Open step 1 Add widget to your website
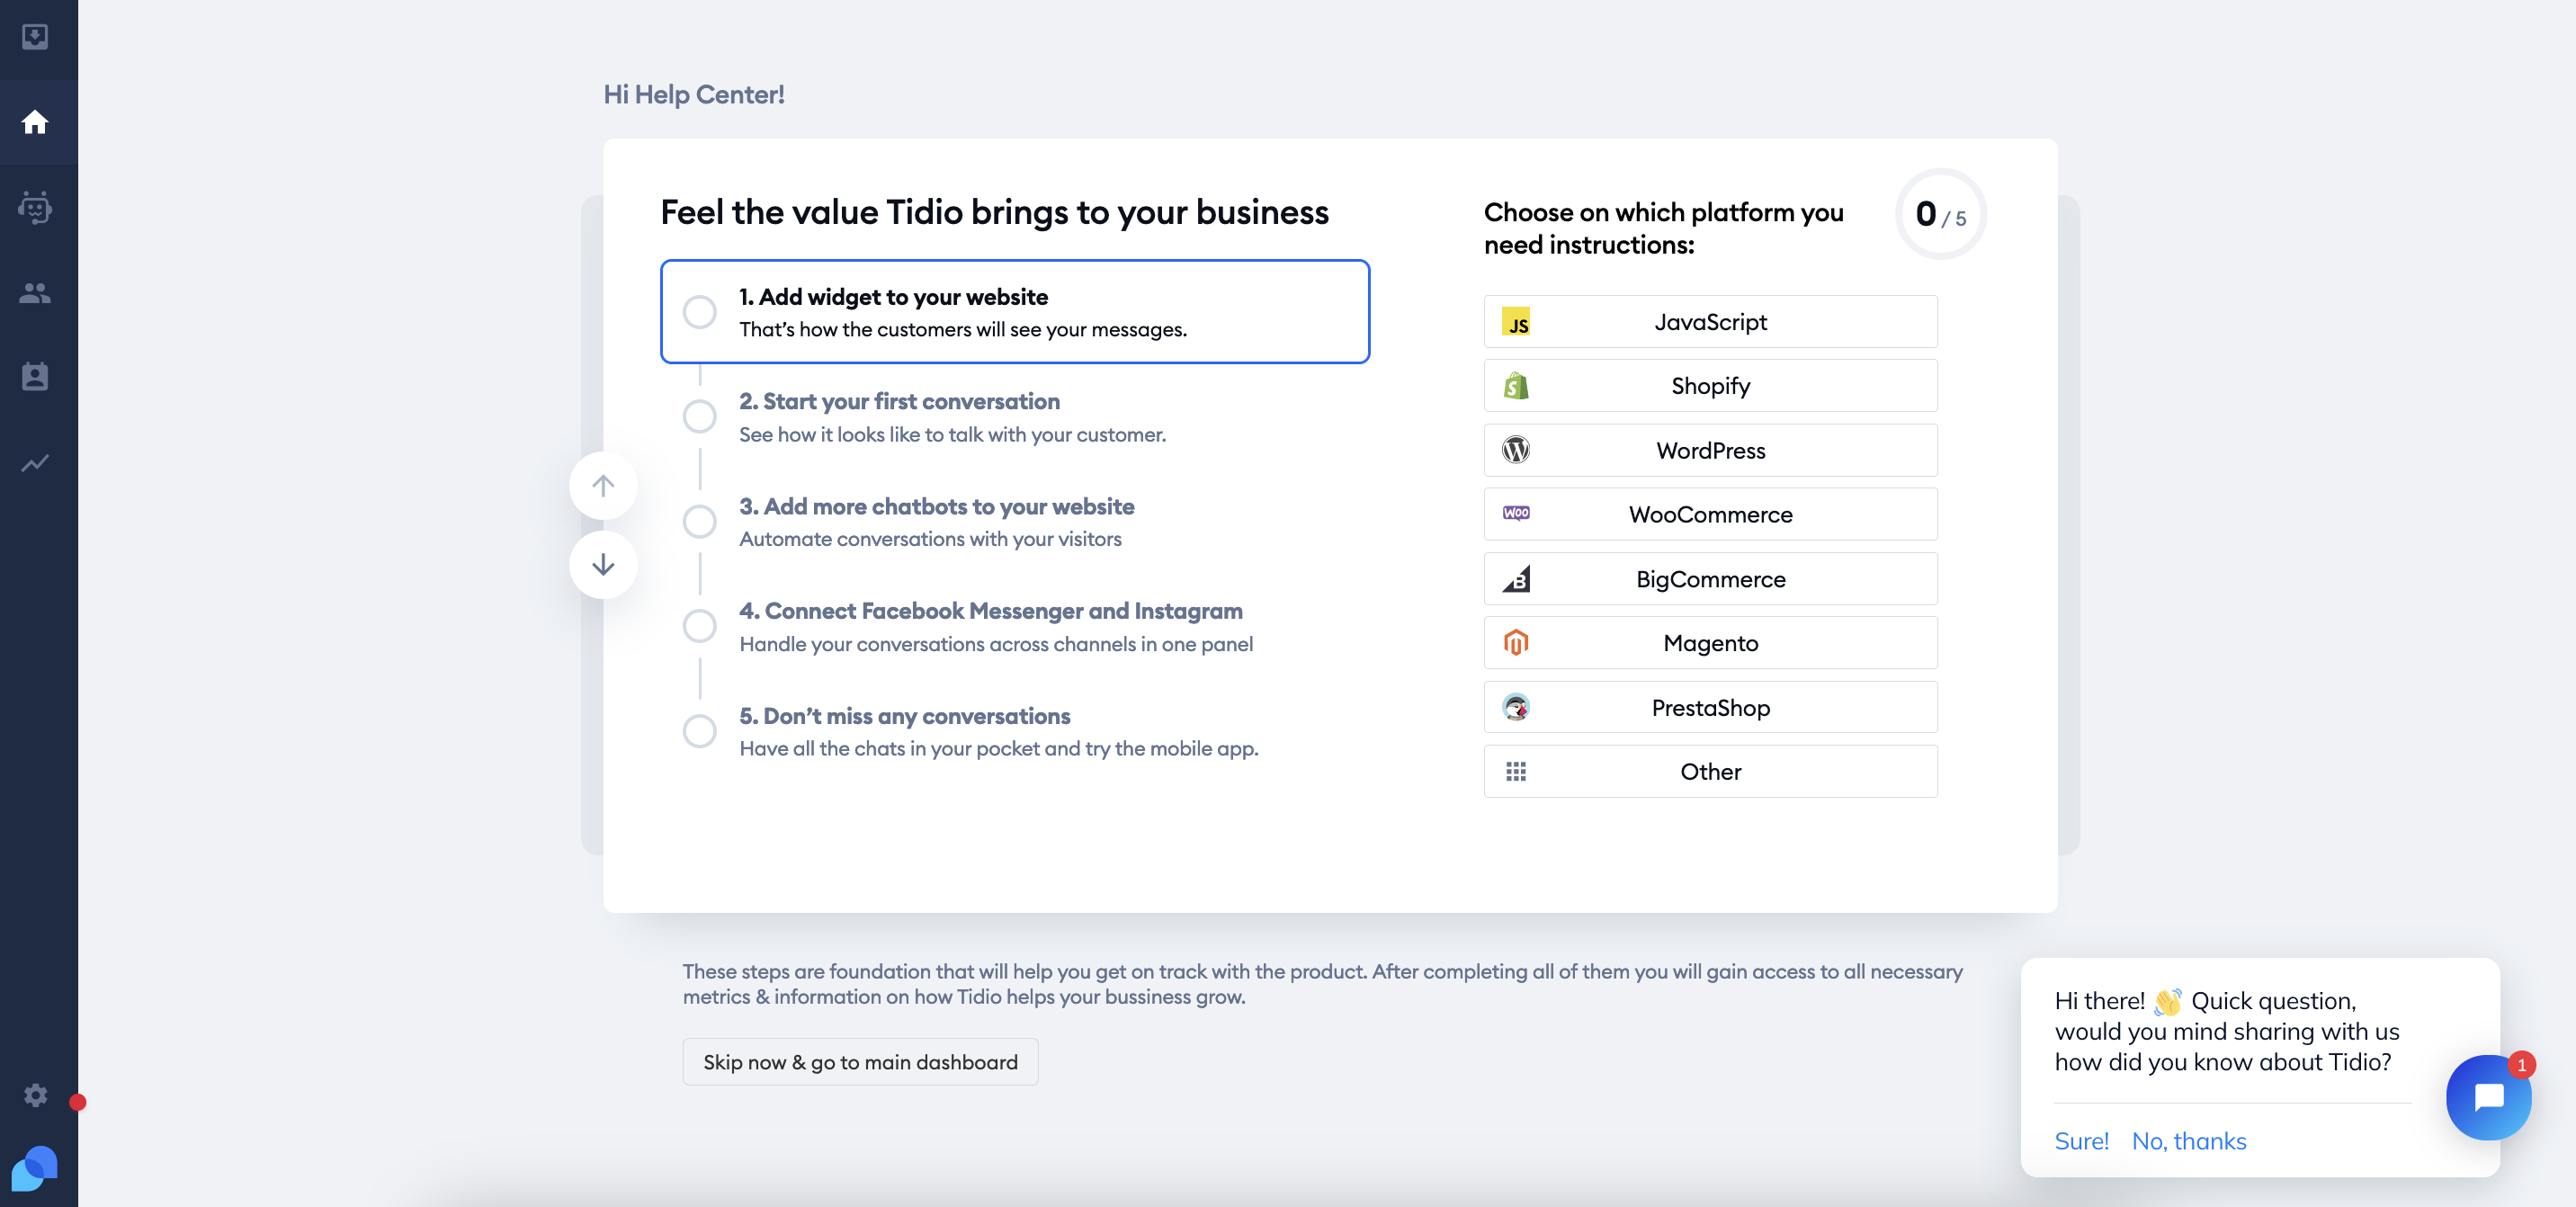Viewport: 2576px width, 1207px height. 1015,312
